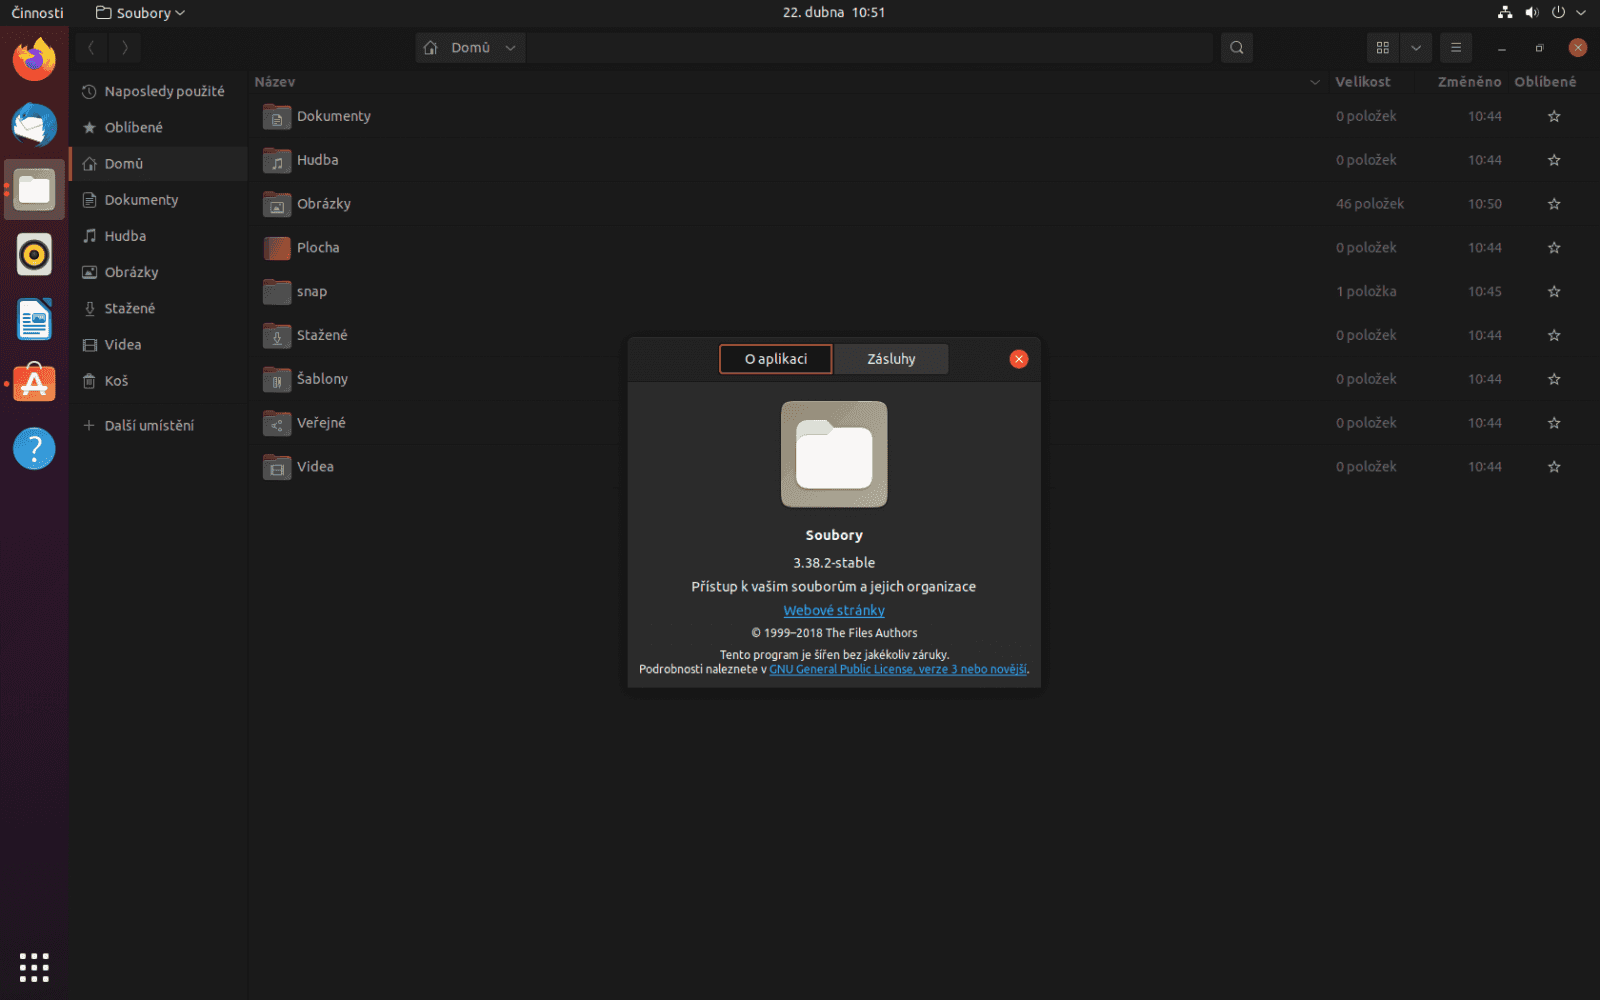Select Naposledy použité in the sidebar
This screenshot has height=1000, width=1600.
point(164,90)
